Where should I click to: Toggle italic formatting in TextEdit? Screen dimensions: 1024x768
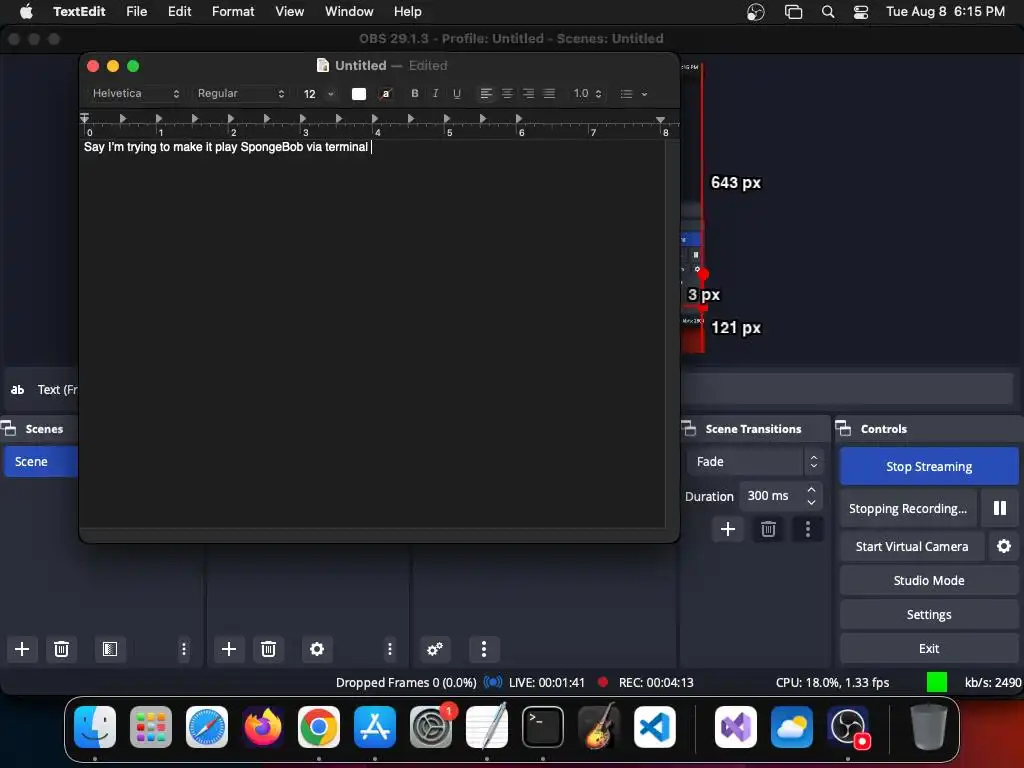[x=435, y=93]
